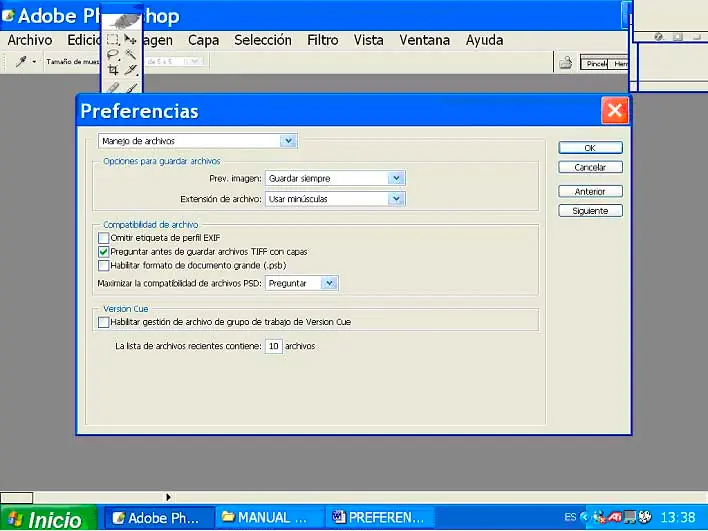
Task: Click the Compatibilidad de archivo label
Action: pos(151,224)
